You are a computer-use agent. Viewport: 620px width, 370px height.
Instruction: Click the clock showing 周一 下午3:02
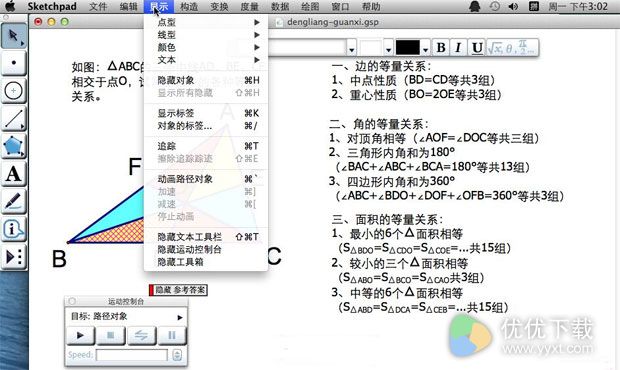click(578, 6)
